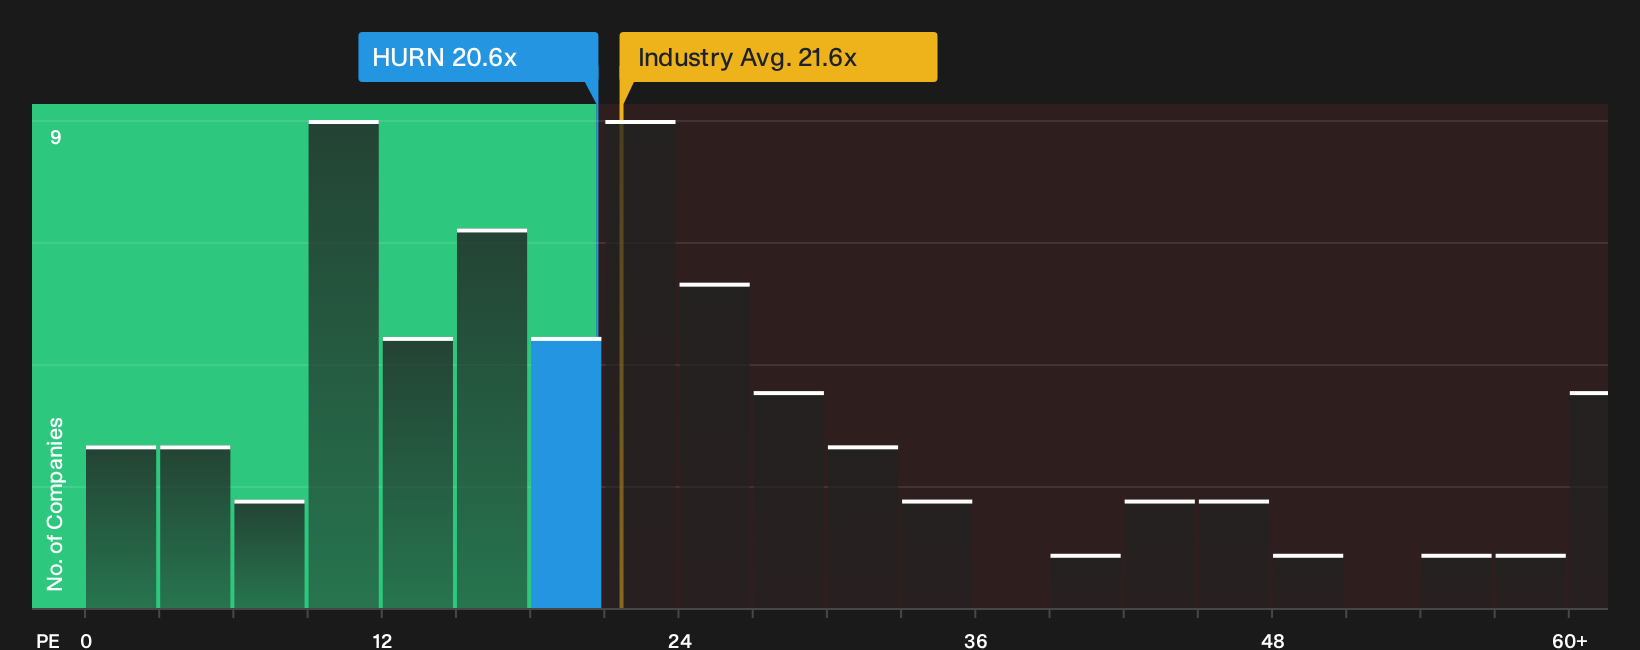This screenshot has height=650, width=1640.
Task: Click the HURN 20.6x blue label
Action: click(478, 57)
